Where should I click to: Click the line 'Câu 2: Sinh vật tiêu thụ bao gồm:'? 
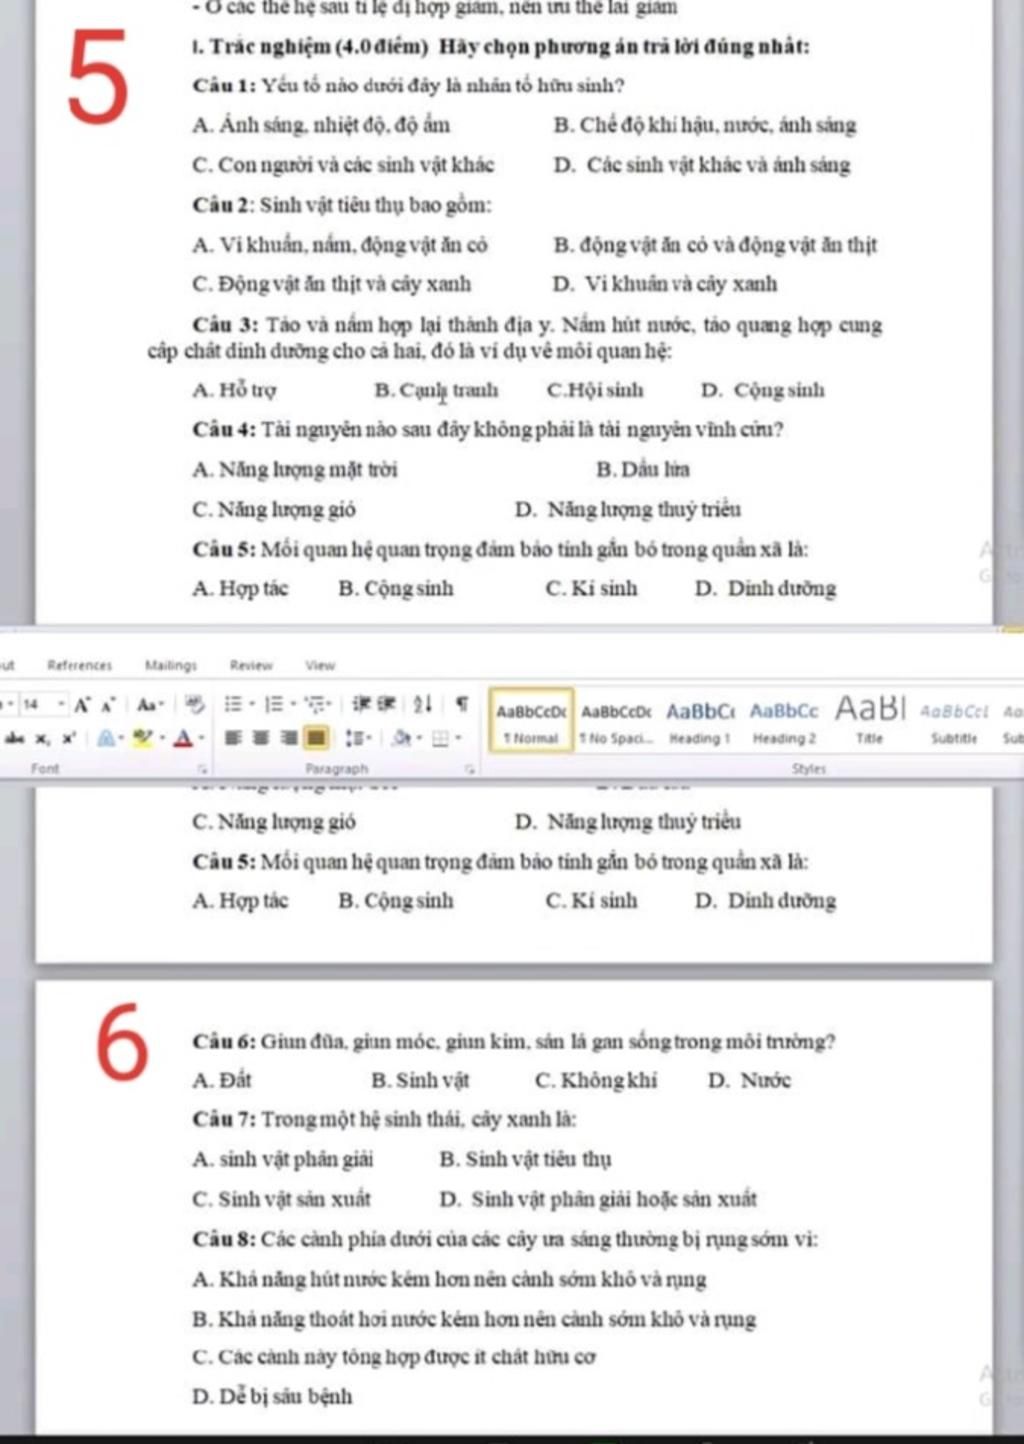pyautogui.click(x=342, y=205)
